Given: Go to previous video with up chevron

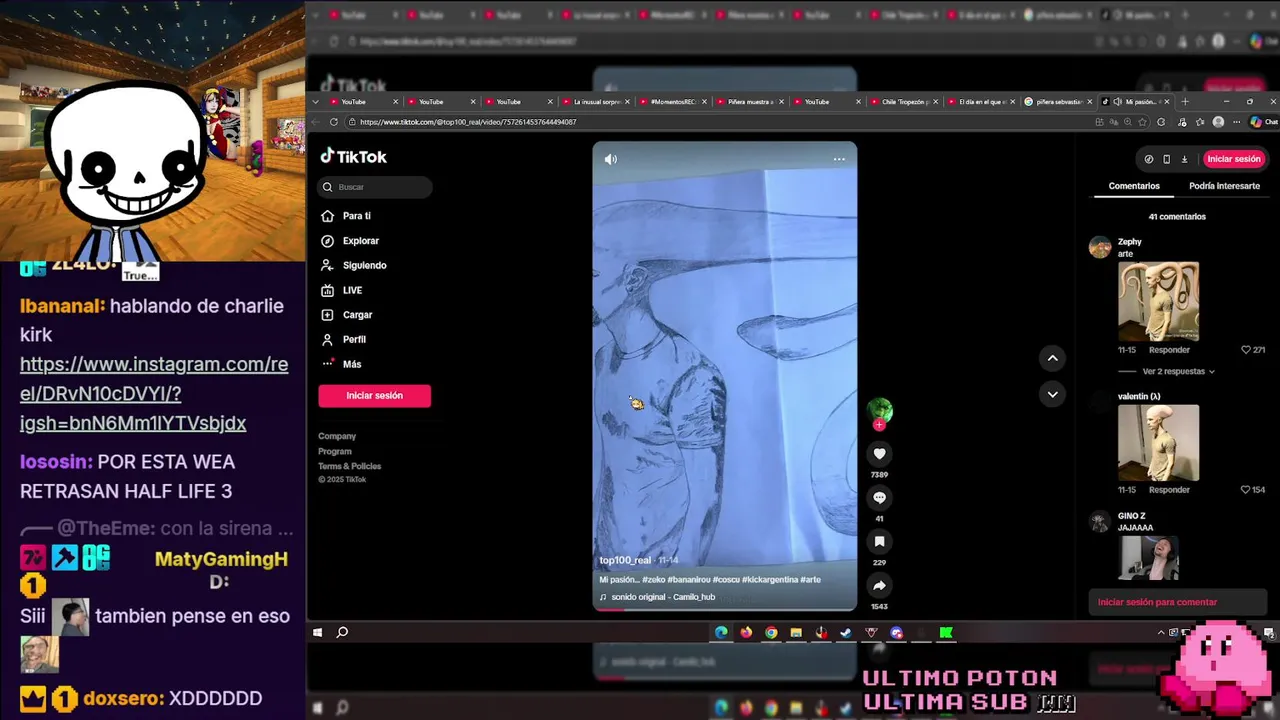Looking at the screenshot, I should (1052, 358).
